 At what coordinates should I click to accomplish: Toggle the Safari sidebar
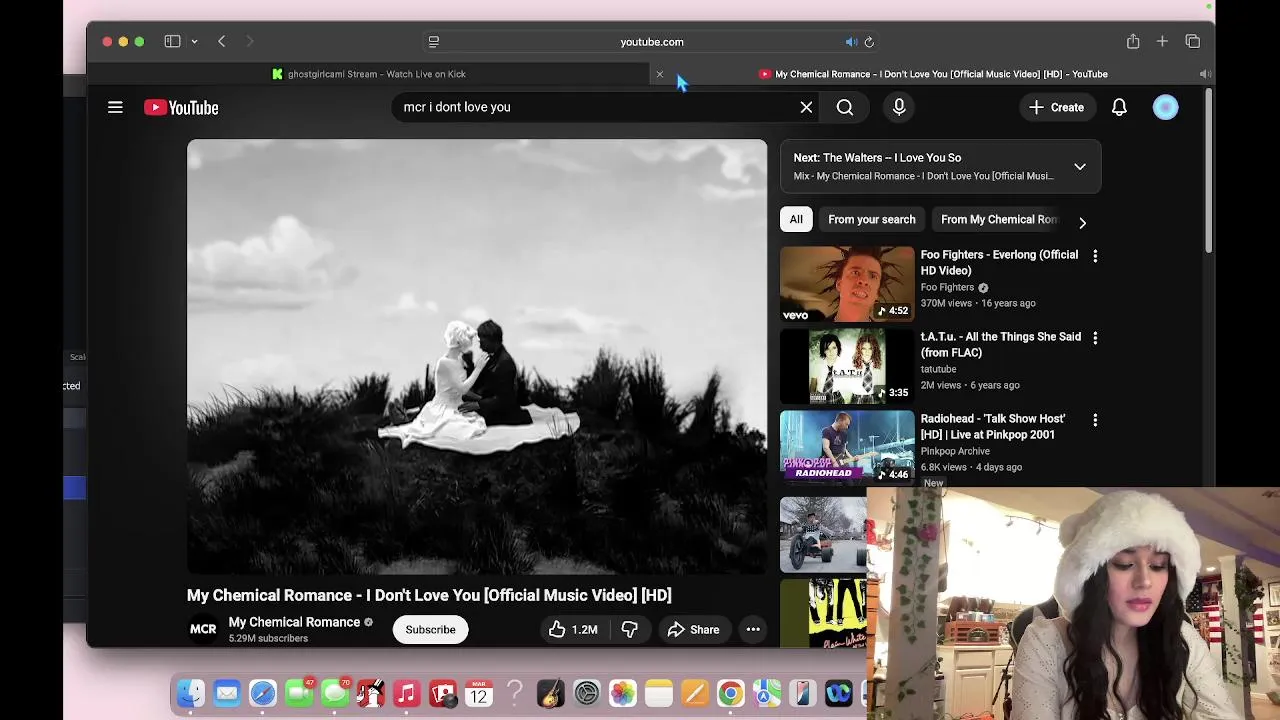click(x=172, y=41)
